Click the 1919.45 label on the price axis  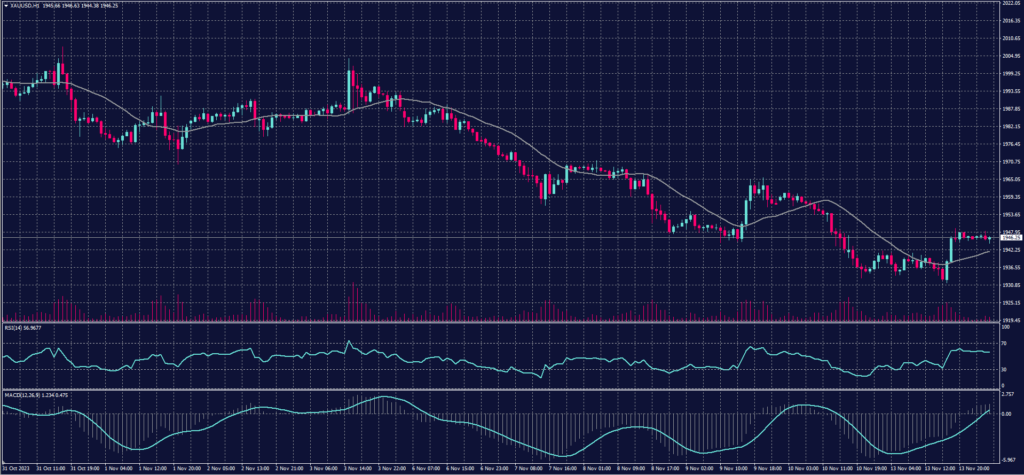(x=1009, y=319)
